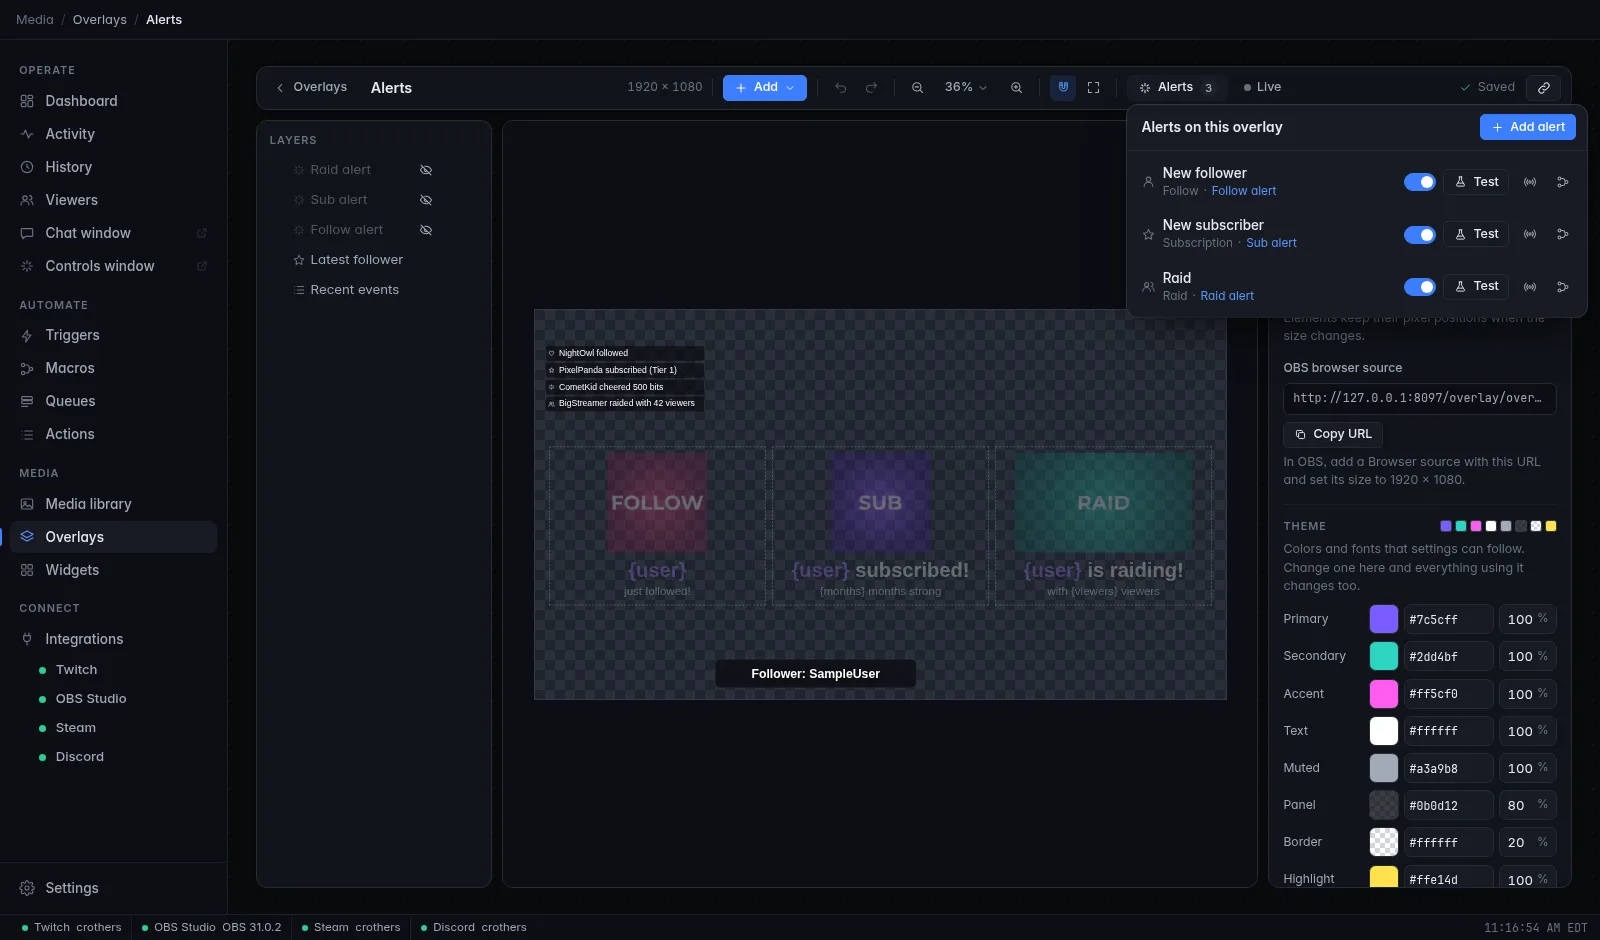This screenshot has width=1600, height=940.
Task: Open the Add dropdown menu
Action: [765, 88]
